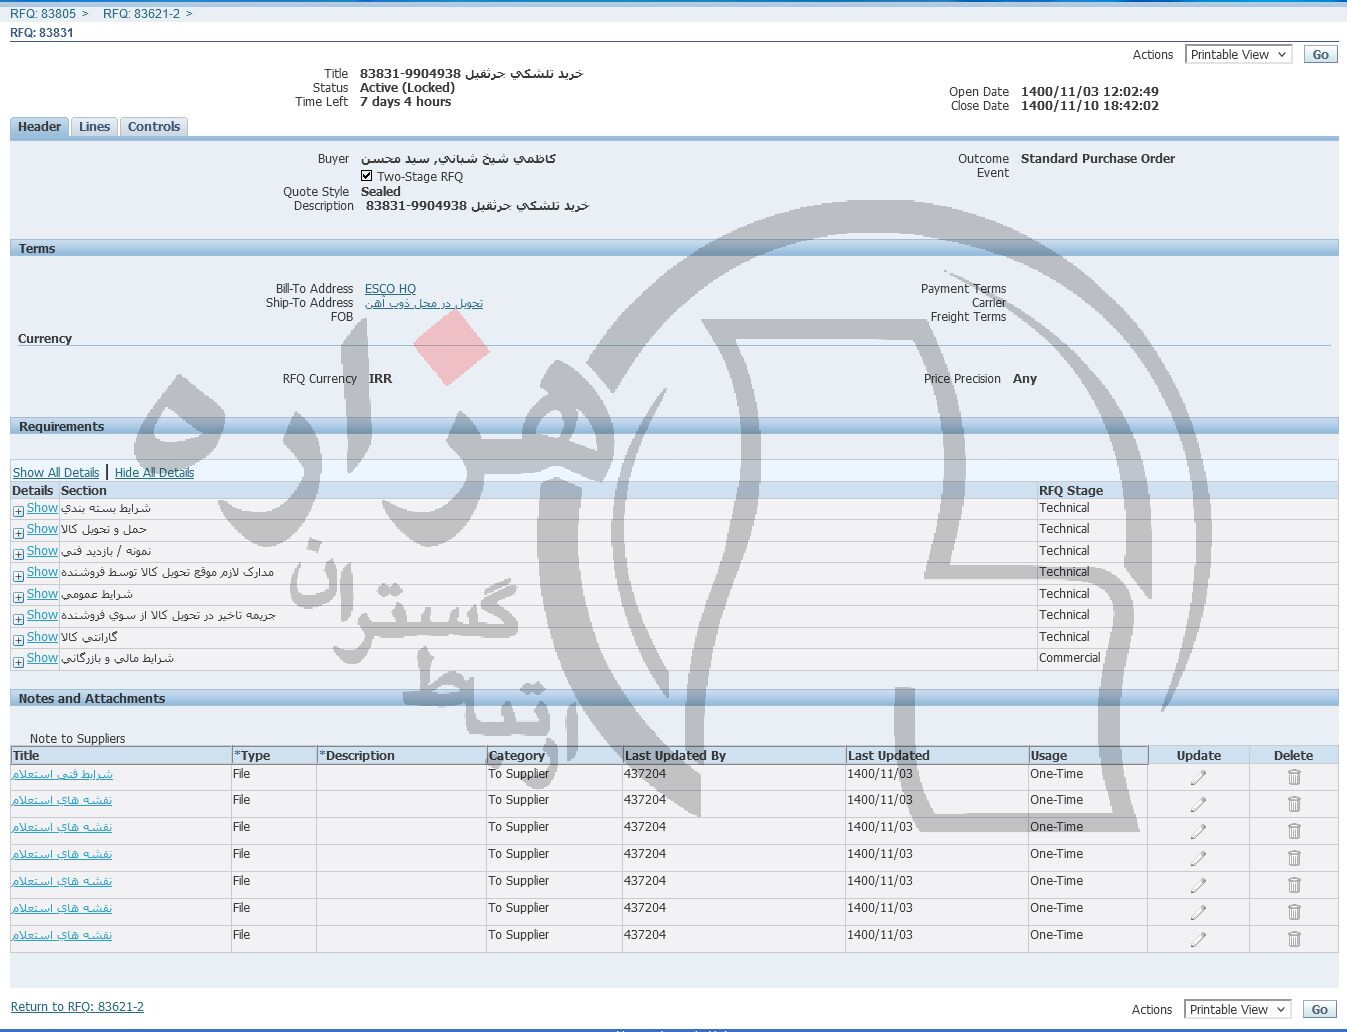
Task: Click Return to RFQ: 83621-2 link
Action: 77,1007
